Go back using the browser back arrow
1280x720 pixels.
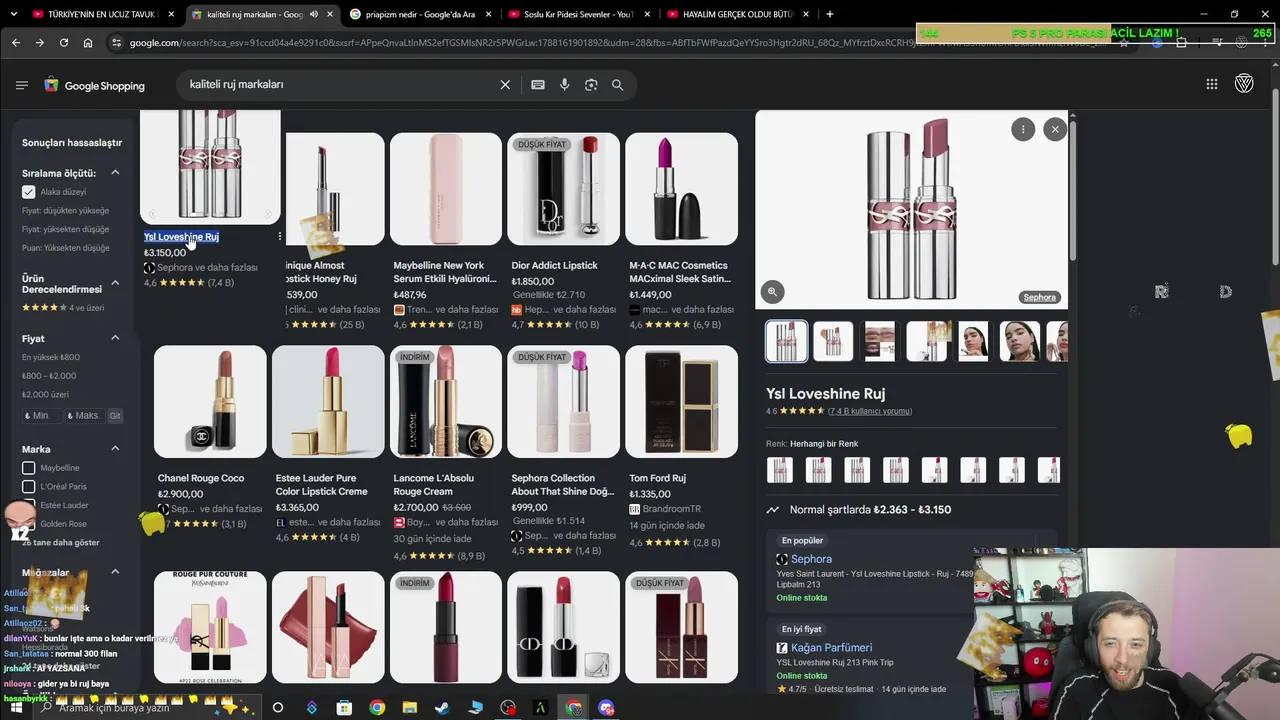tap(16, 43)
